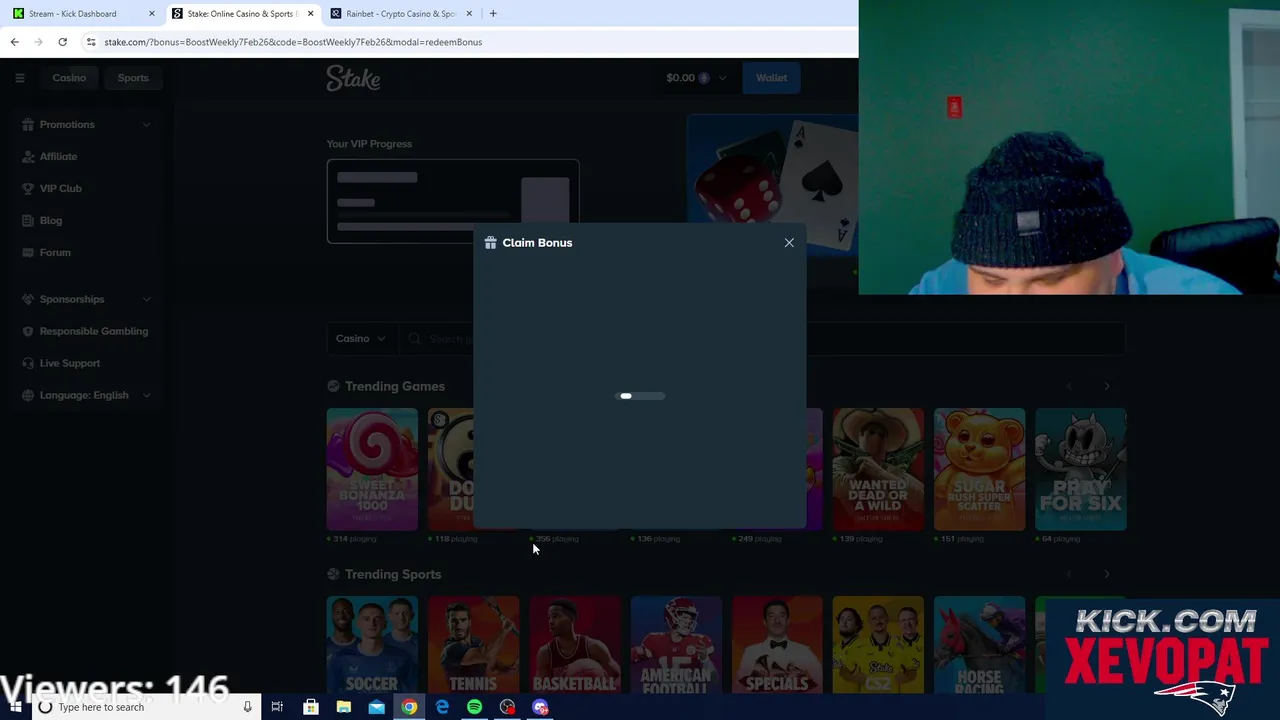Open Wanted Dead or a Wild thumbnail
Viewport: 1280px width, 720px height.
878,469
